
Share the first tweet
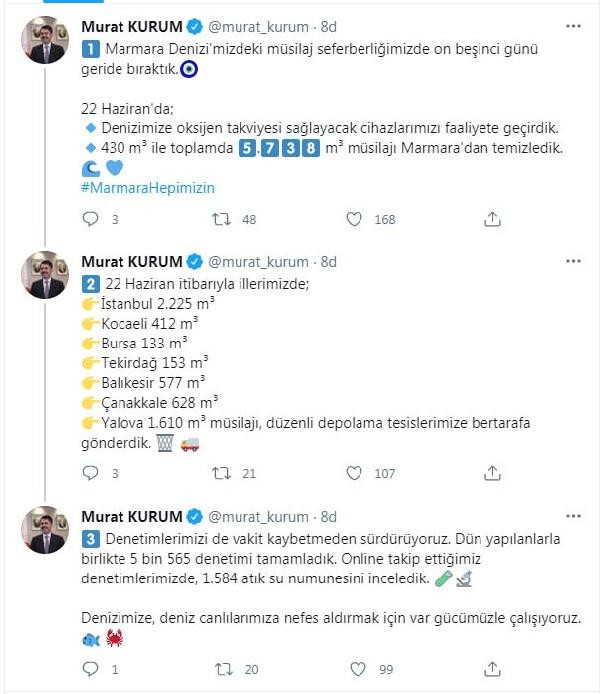point(492,219)
